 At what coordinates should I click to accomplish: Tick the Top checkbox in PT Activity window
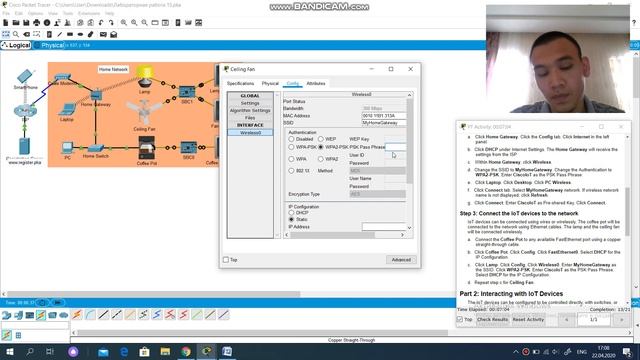[460, 320]
